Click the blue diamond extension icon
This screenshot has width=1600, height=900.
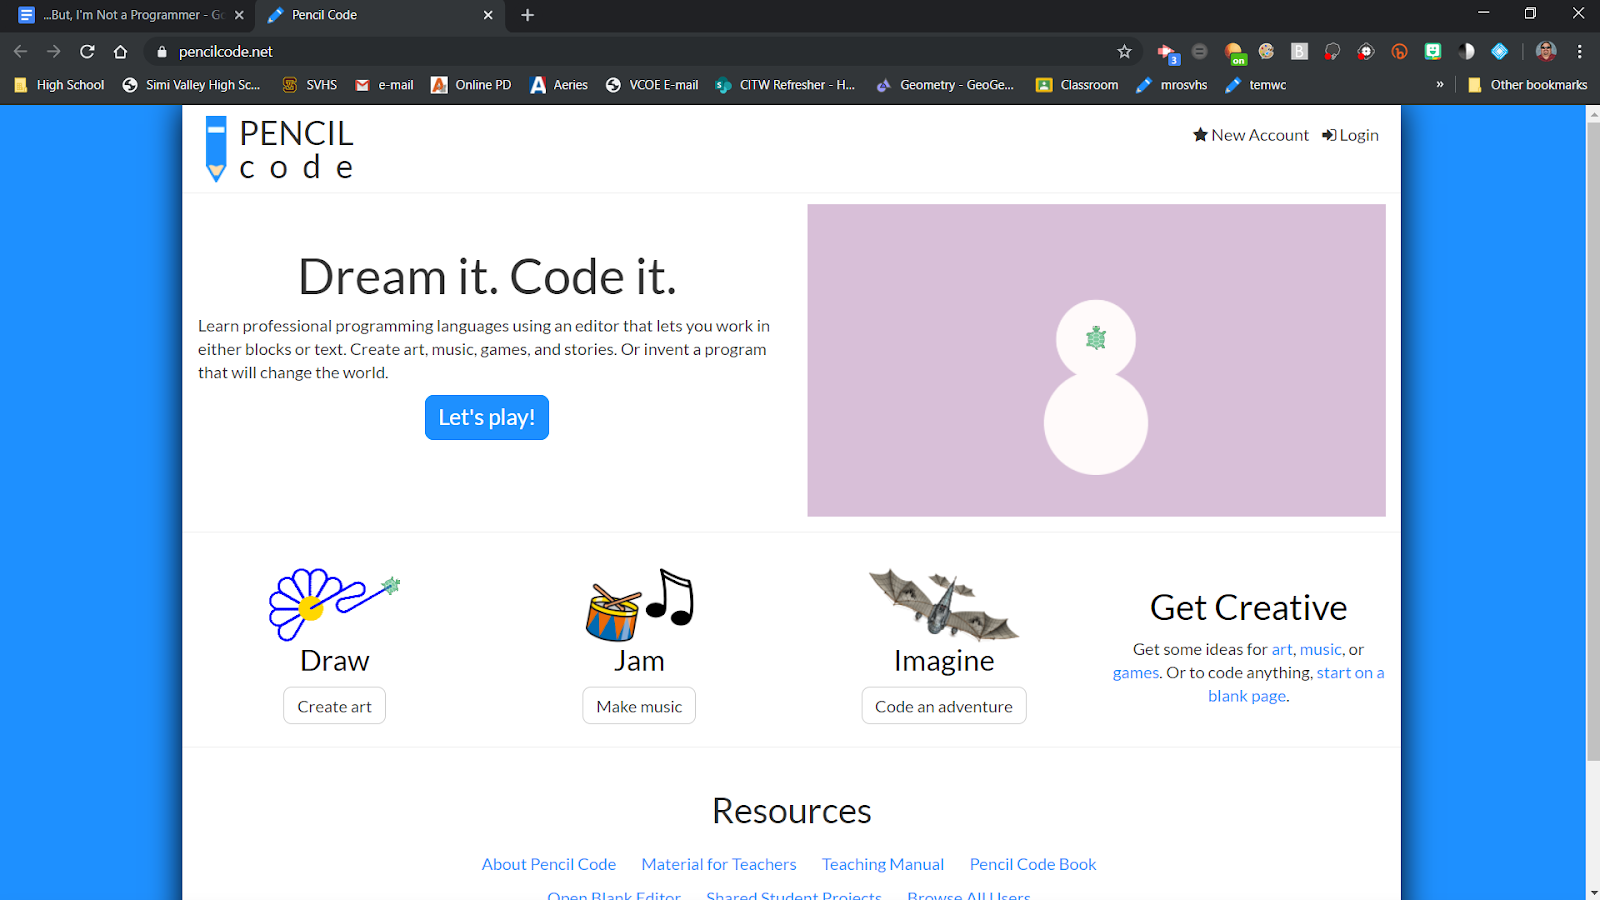coord(1500,51)
